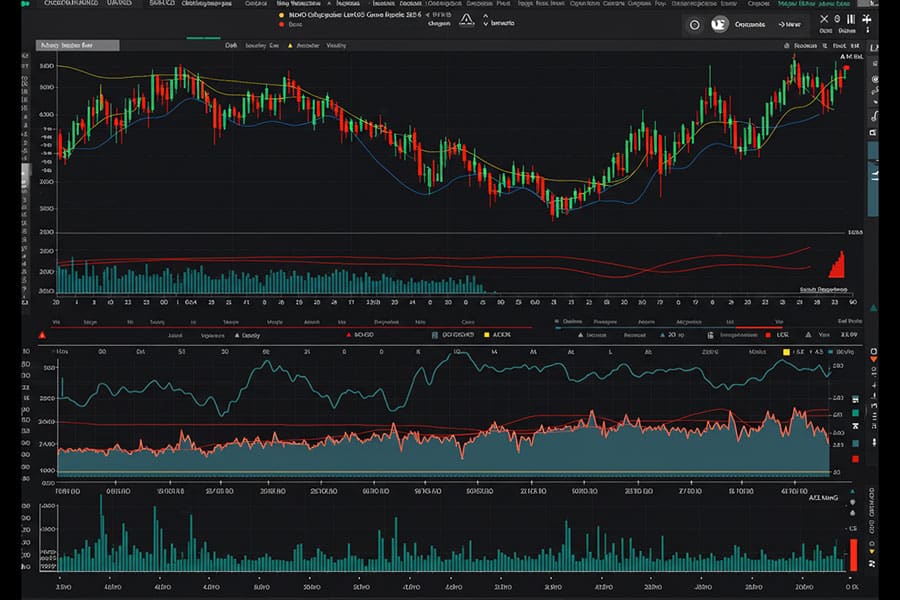Click the teal up triangle below right sidebar scrollbar
The width and height of the screenshot is (900, 600).
874,308
